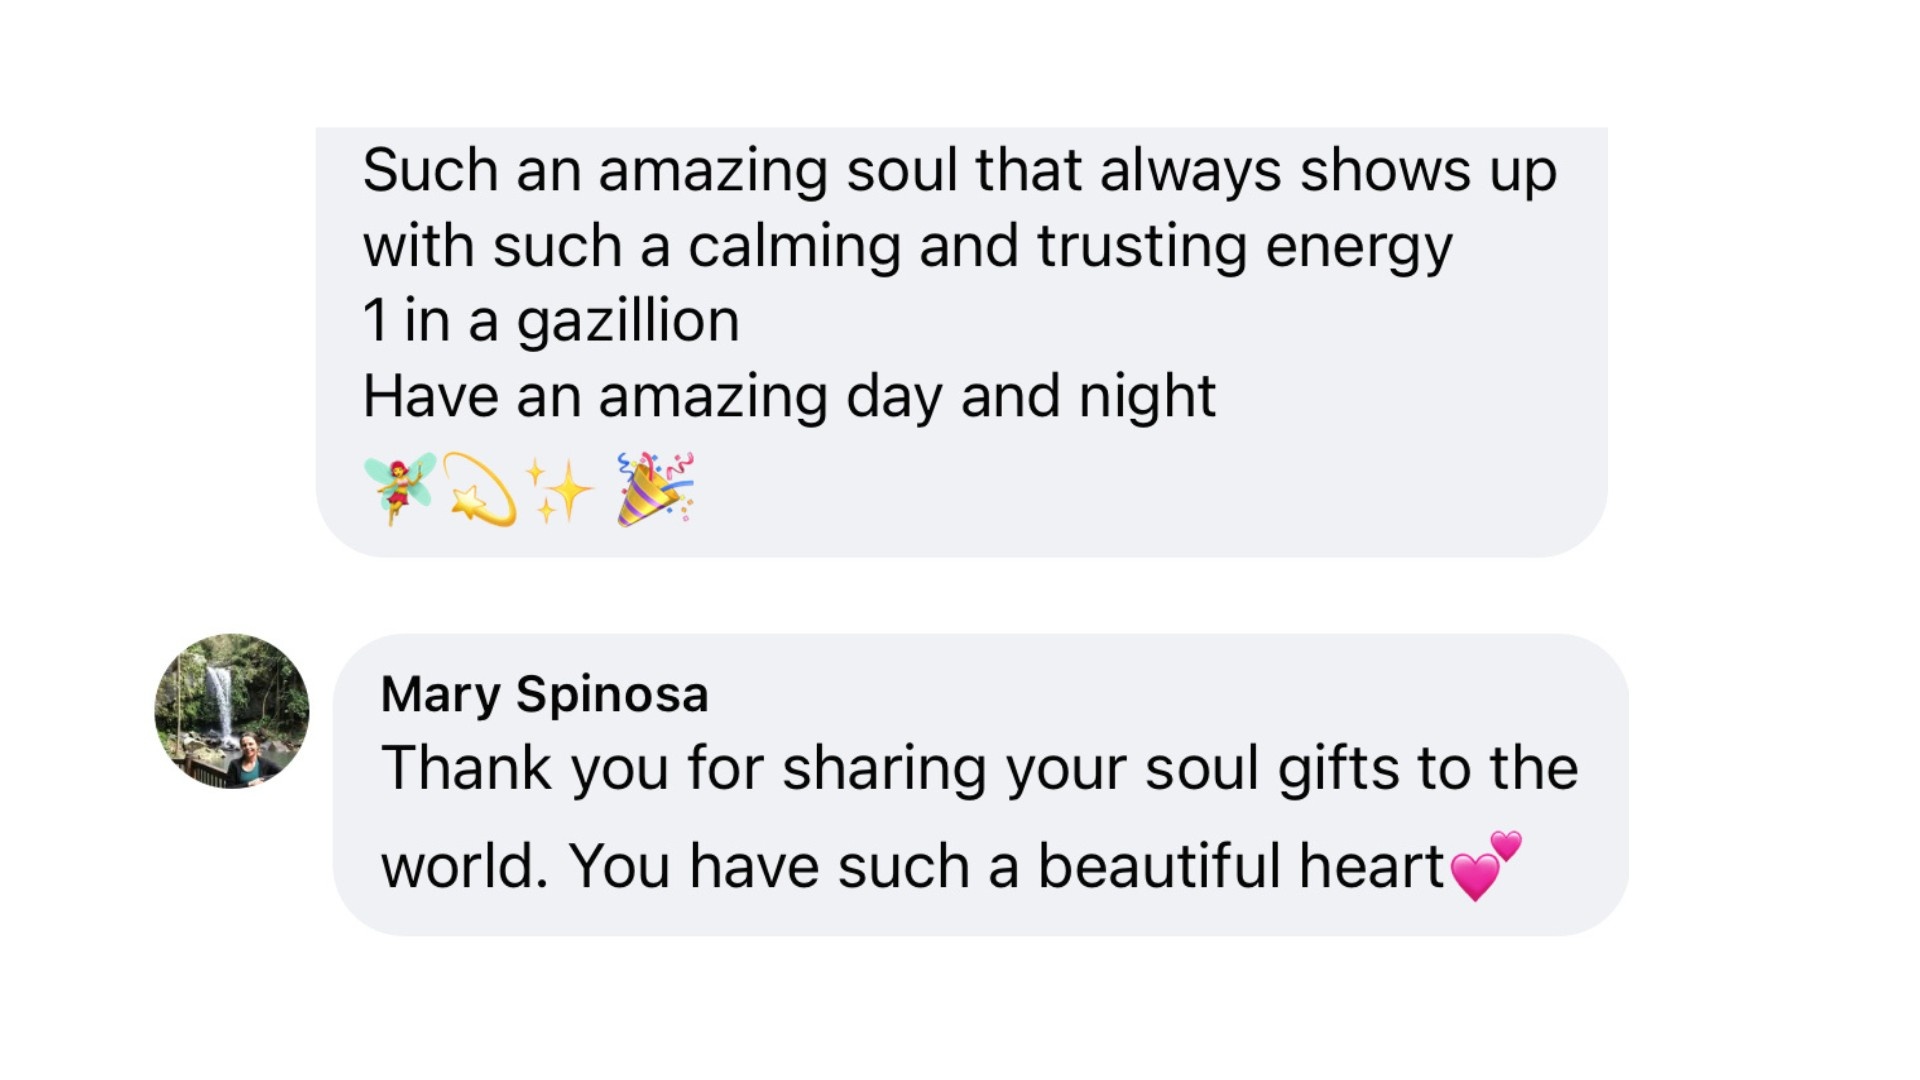This screenshot has height=1080, width=1920.
Task: Click the two pink hearts emoji
Action: tap(1485, 866)
